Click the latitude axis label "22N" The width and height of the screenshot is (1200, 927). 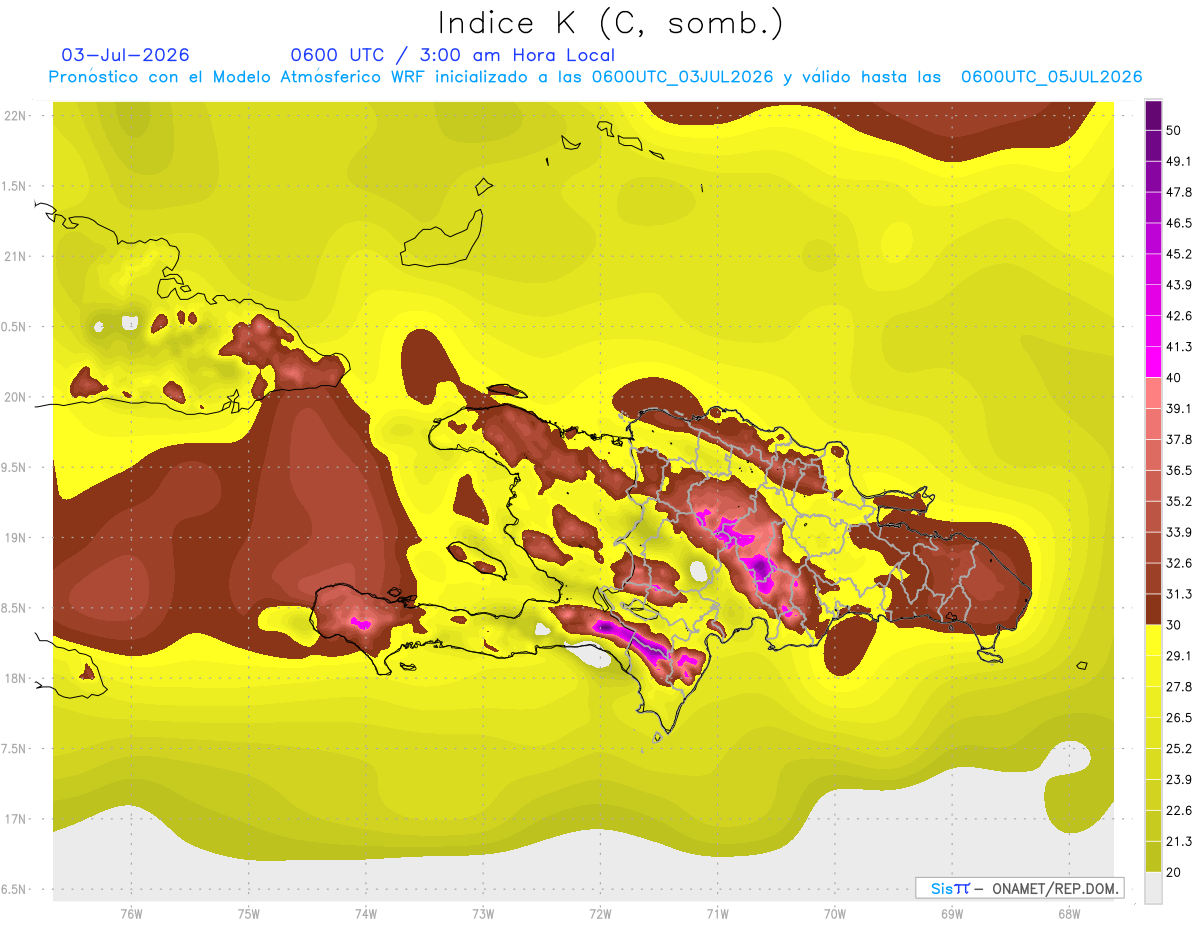17,116
